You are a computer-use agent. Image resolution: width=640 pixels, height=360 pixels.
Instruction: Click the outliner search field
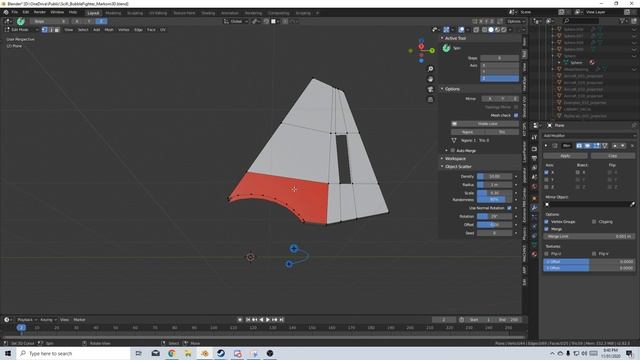[581, 21]
